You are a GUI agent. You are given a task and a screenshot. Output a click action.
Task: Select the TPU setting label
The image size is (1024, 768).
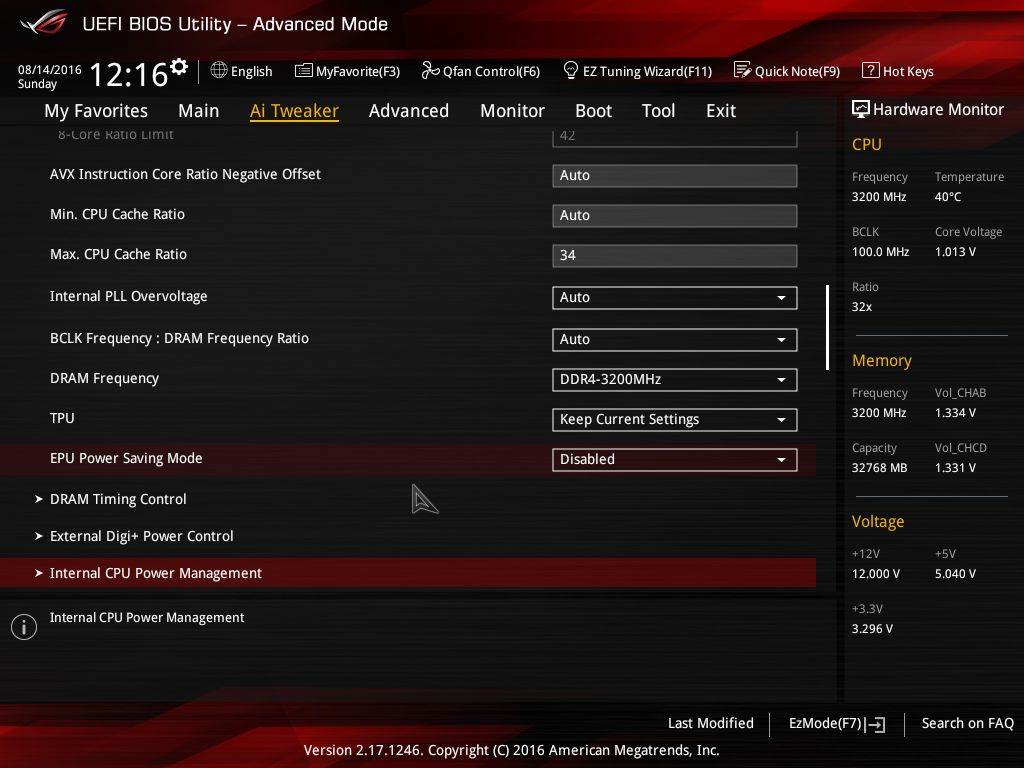(62, 418)
